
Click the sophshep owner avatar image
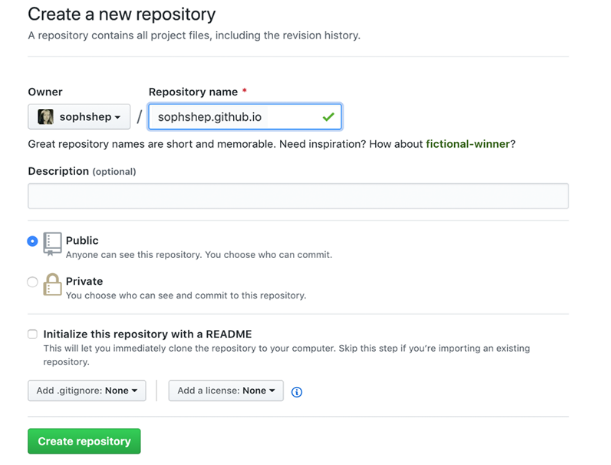(x=46, y=117)
